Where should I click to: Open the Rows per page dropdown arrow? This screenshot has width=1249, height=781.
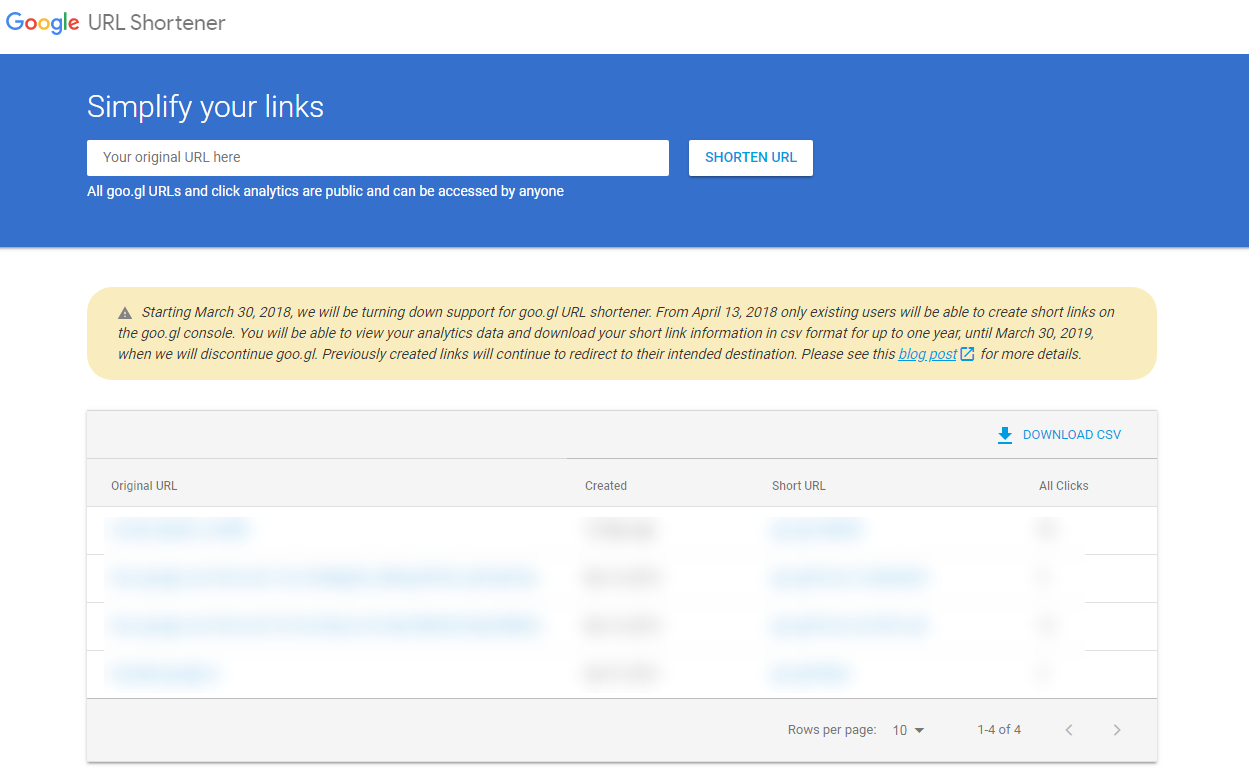921,730
